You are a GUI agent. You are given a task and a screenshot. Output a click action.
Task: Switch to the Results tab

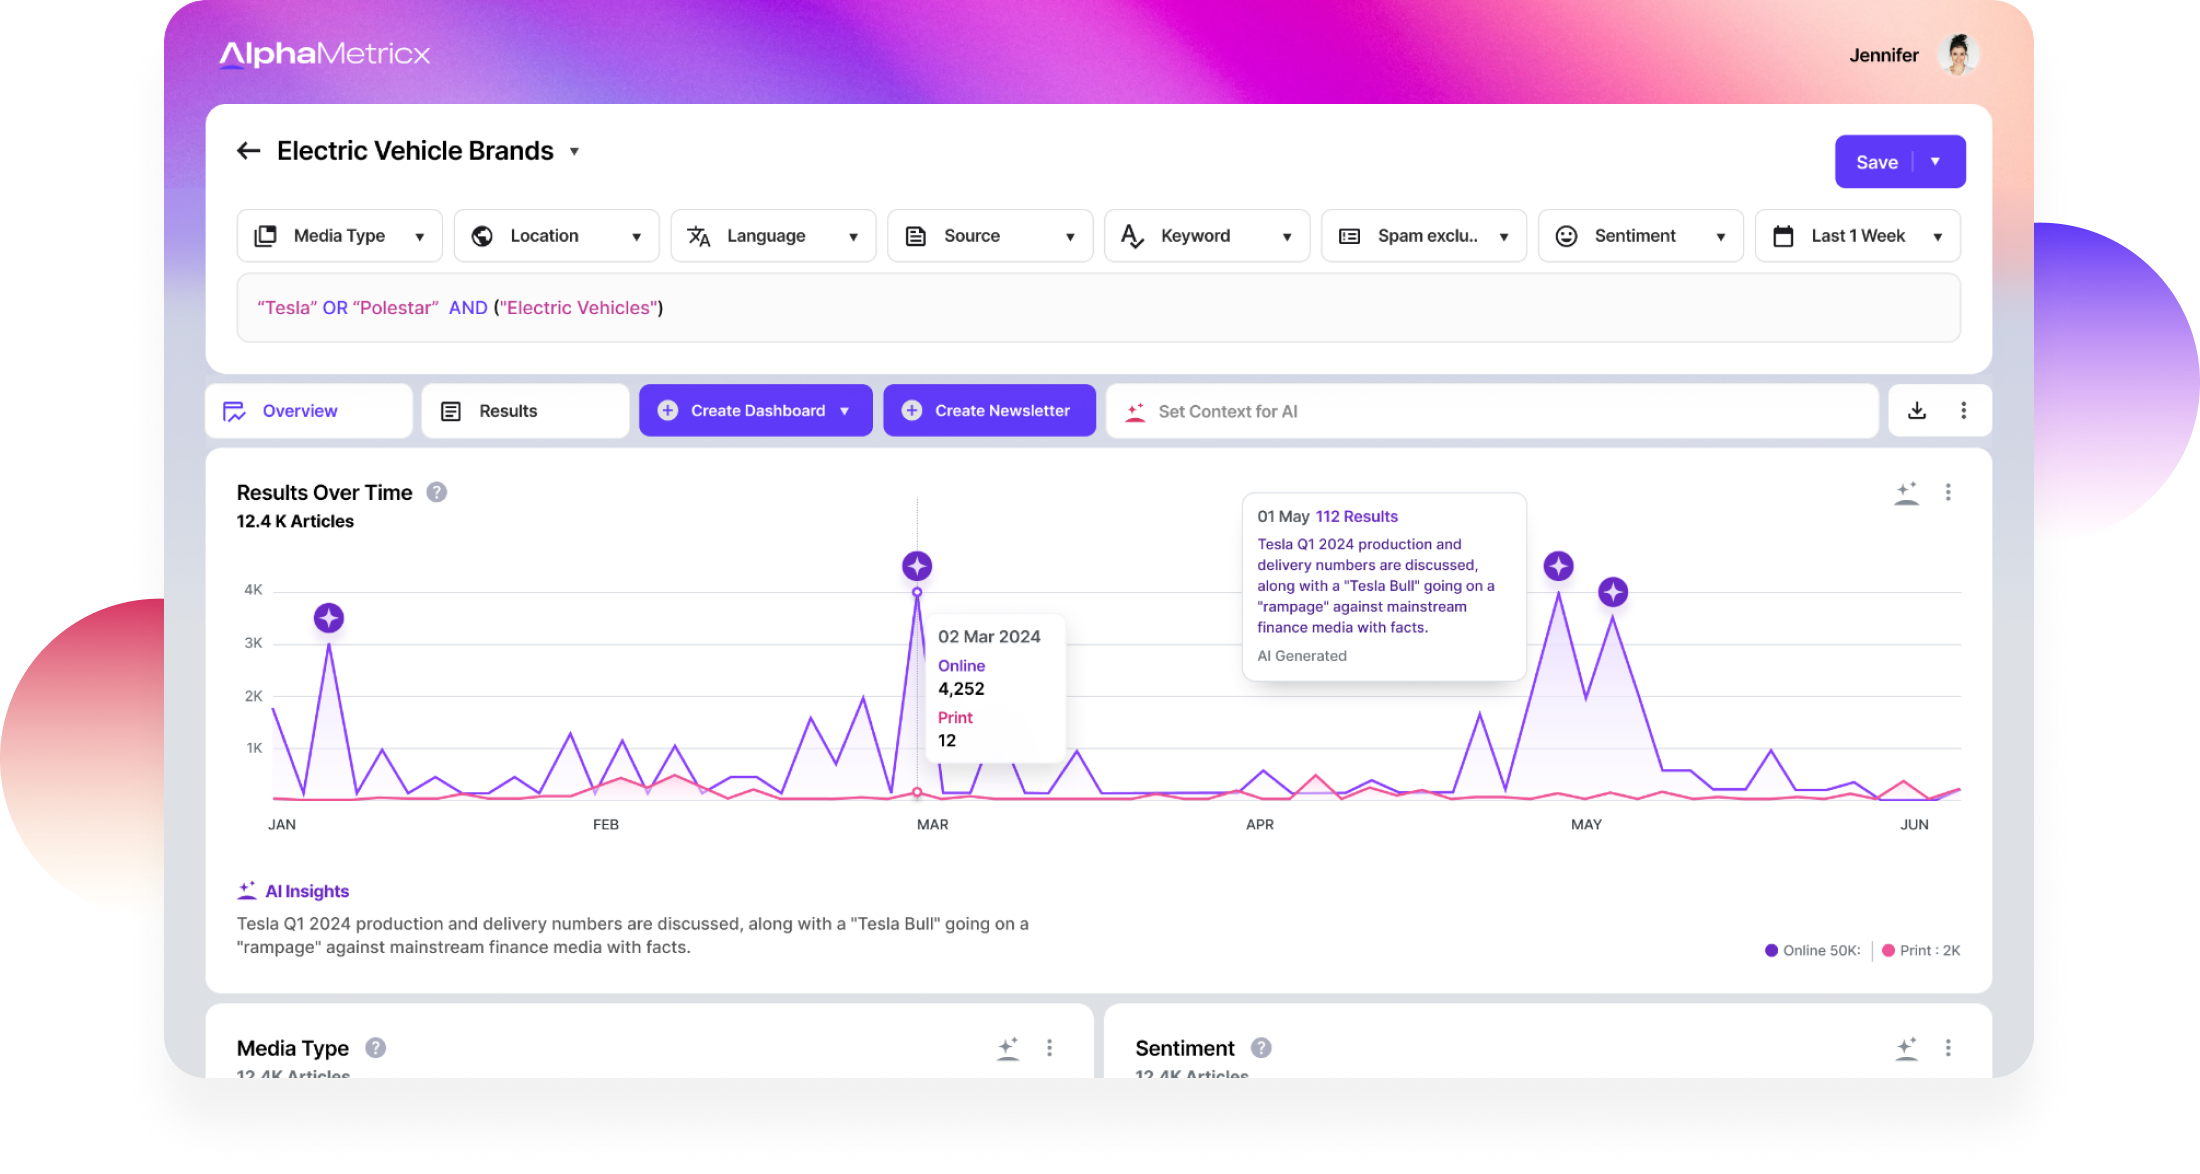pos(525,411)
